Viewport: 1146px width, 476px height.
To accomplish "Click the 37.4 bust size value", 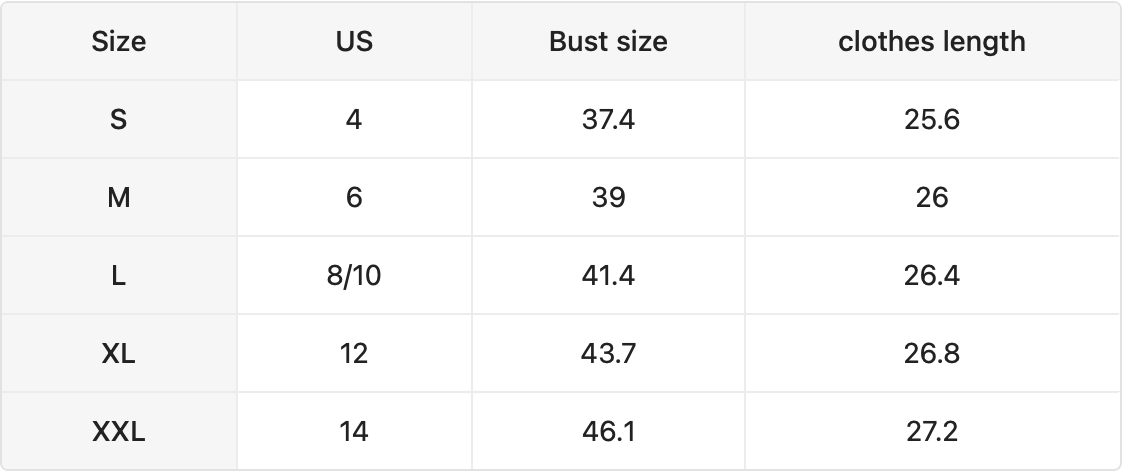I will tap(608, 119).
